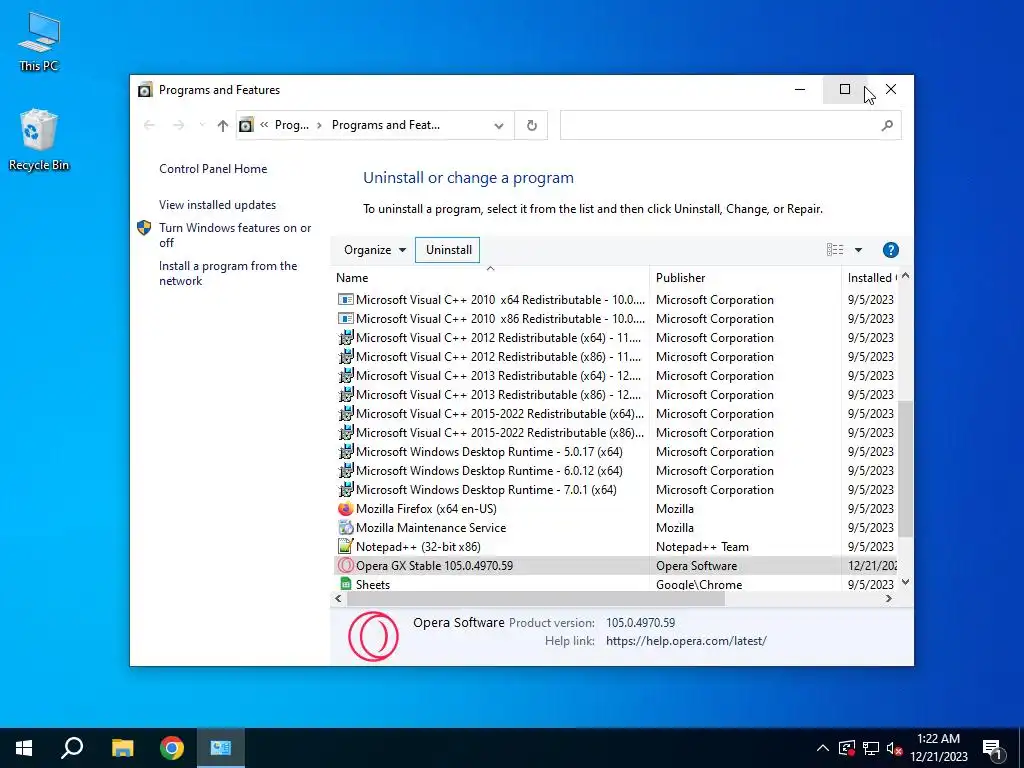The image size is (1024, 768).
Task: Click the chevron after Prog... breadcrumb
Action: point(319,125)
